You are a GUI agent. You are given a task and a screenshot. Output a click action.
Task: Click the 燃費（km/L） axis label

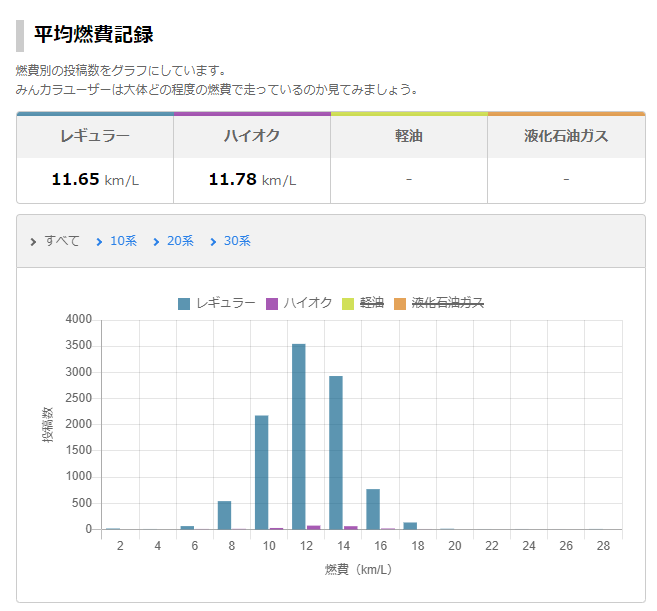point(358,570)
